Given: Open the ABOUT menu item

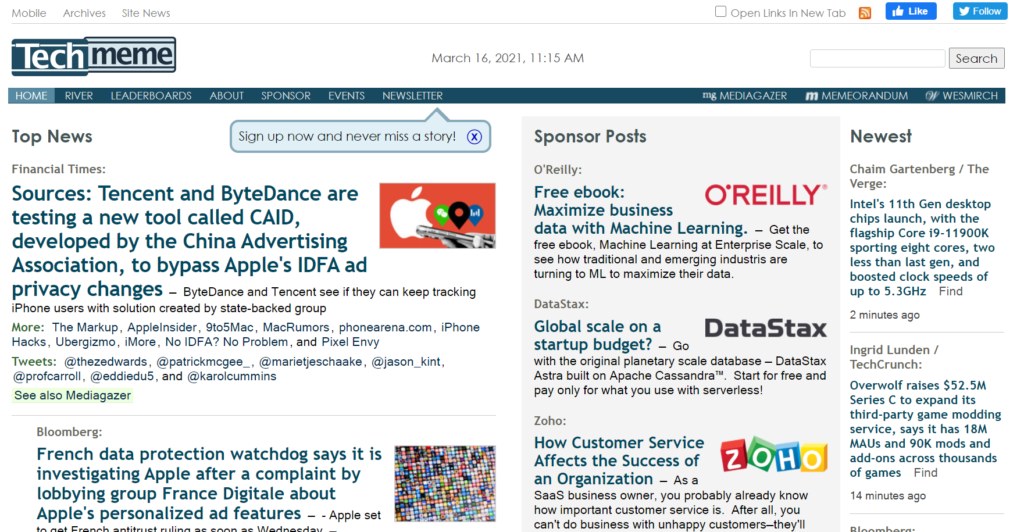Looking at the screenshot, I should tap(227, 96).
